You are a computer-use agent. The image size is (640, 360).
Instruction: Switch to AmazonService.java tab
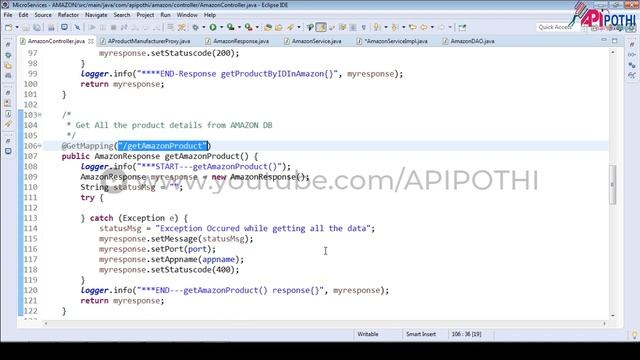313,41
